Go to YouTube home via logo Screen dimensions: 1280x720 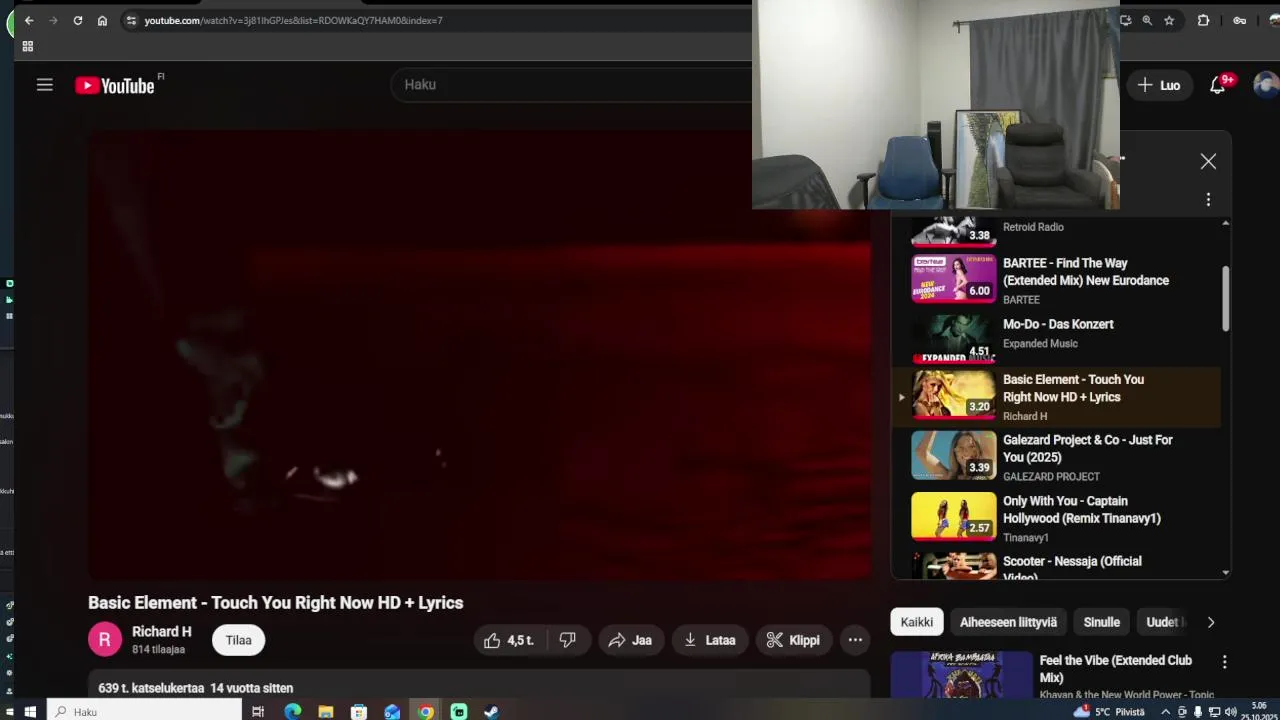coord(114,86)
